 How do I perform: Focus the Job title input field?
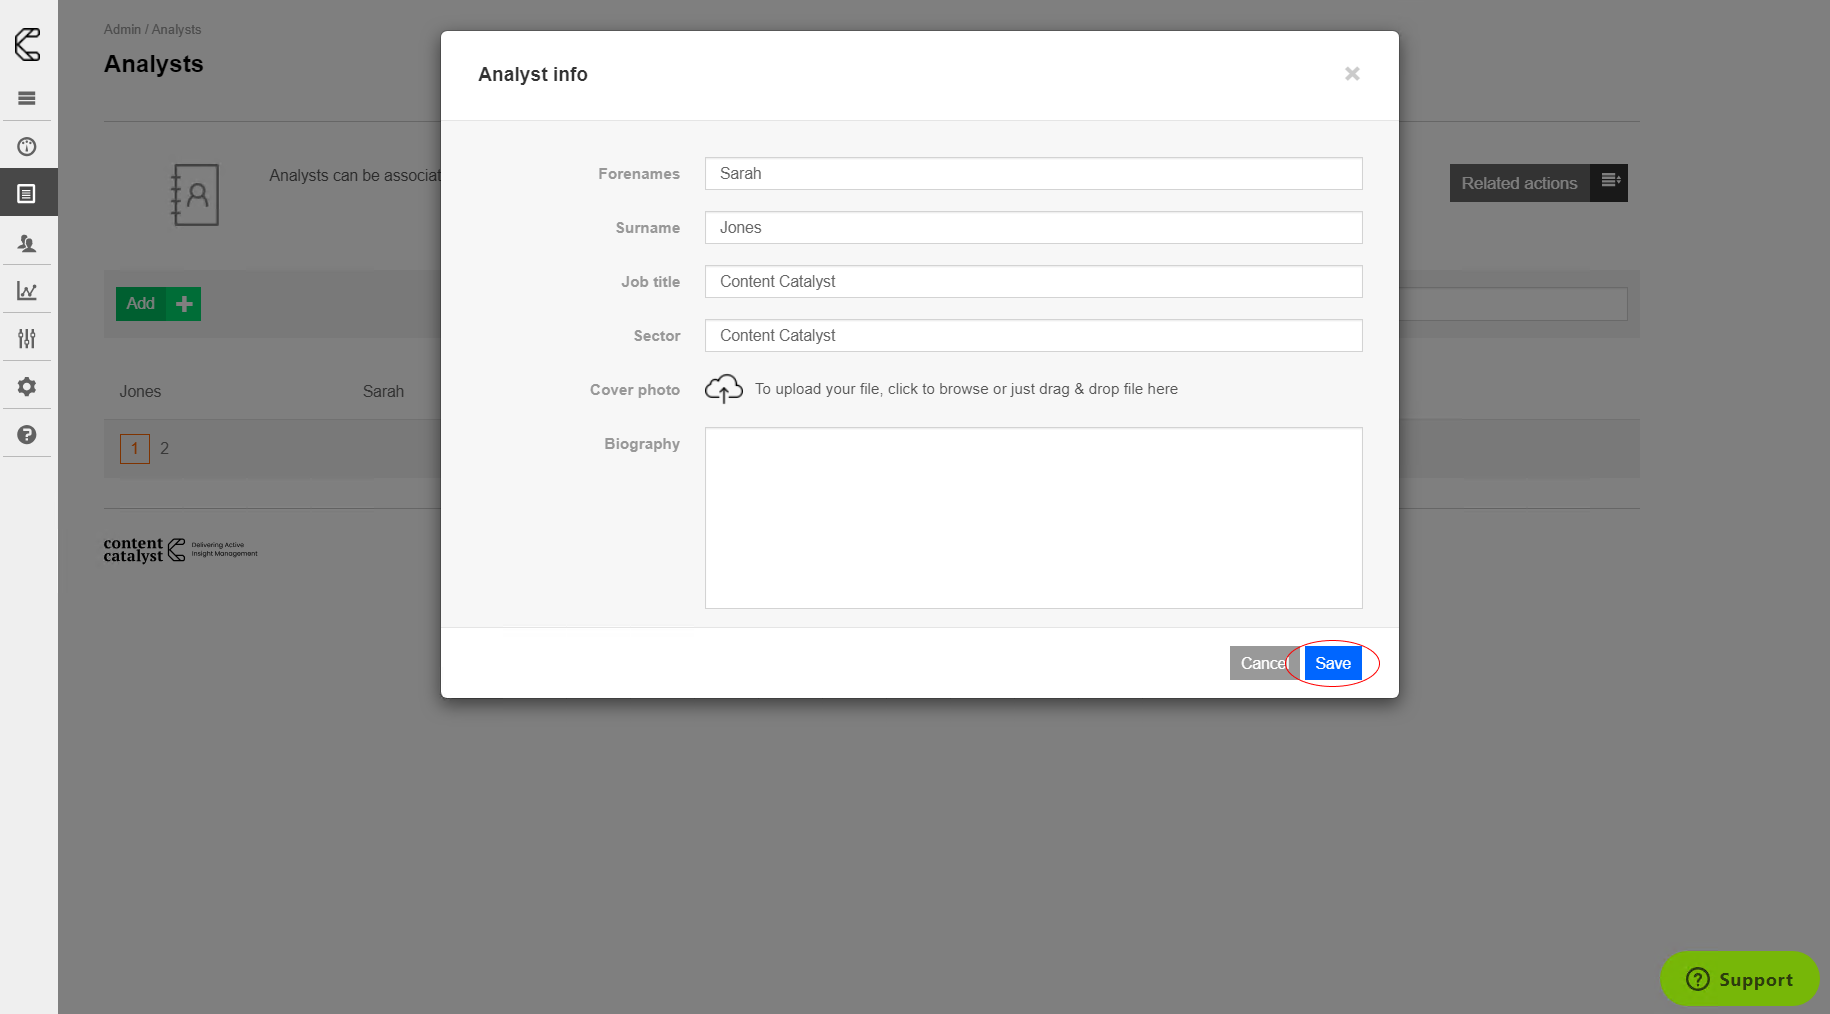pyautogui.click(x=1033, y=282)
